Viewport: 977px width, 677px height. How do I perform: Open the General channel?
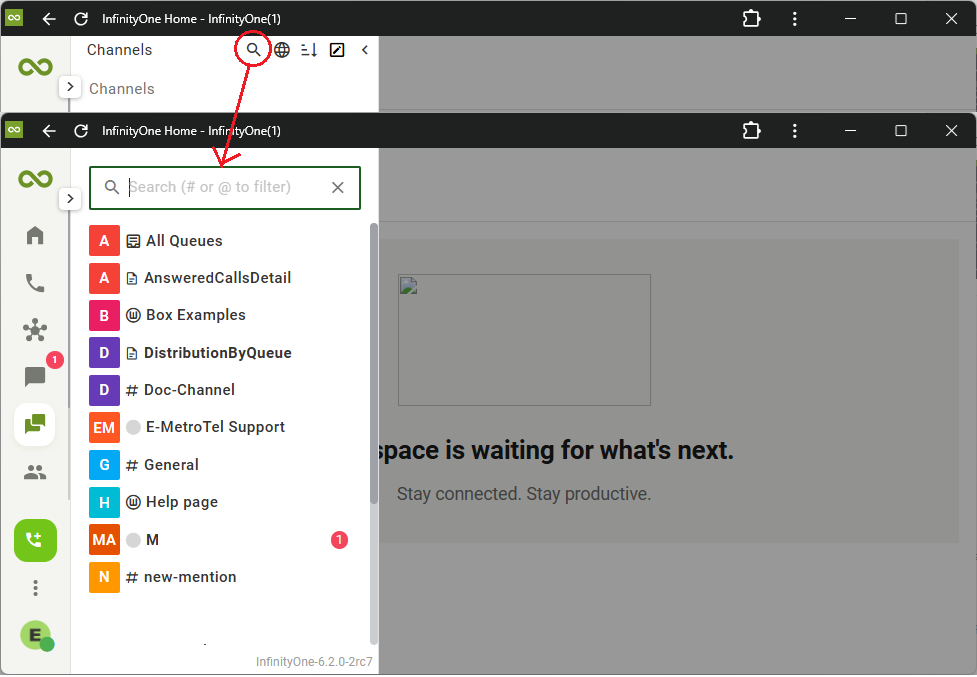(225, 465)
